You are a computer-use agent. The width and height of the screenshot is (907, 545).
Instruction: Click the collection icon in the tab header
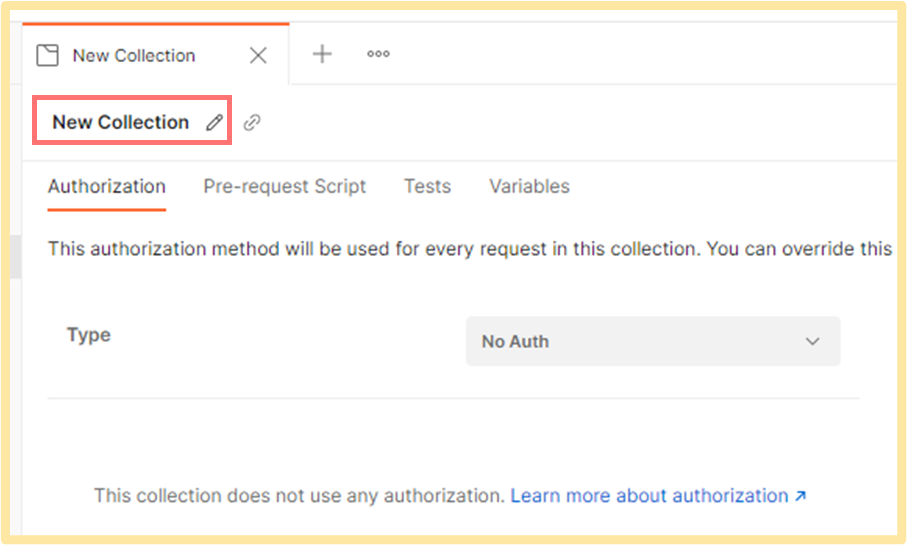click(47, 56)
